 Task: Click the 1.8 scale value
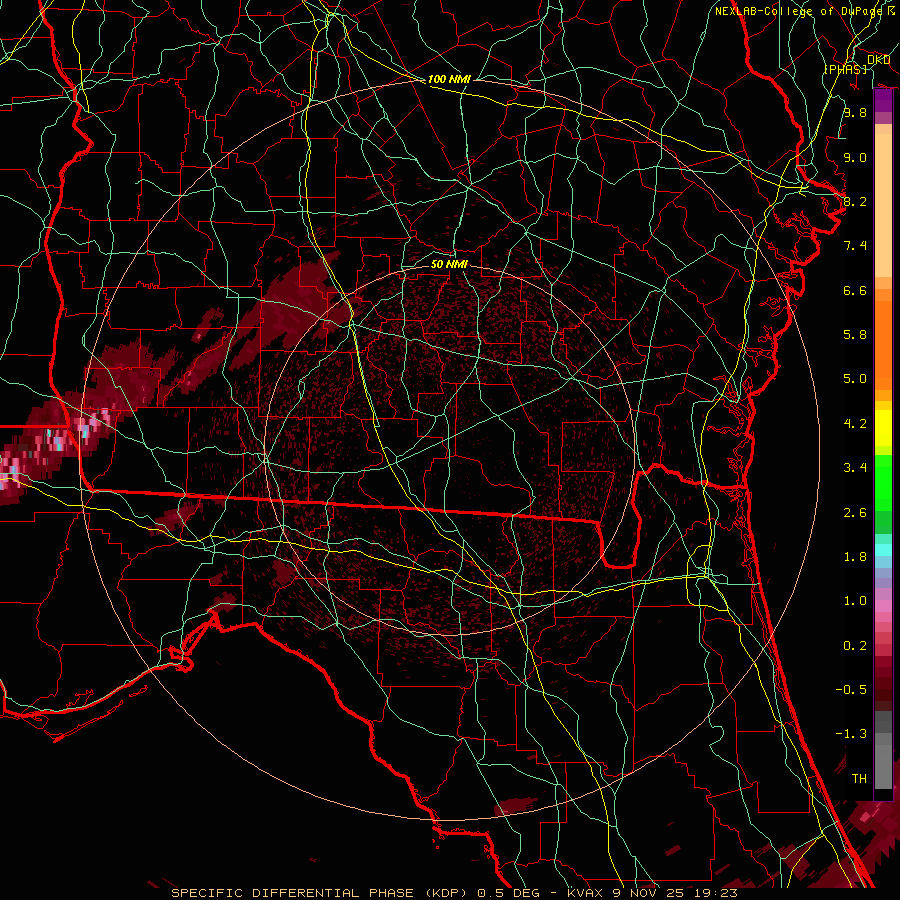855,557
